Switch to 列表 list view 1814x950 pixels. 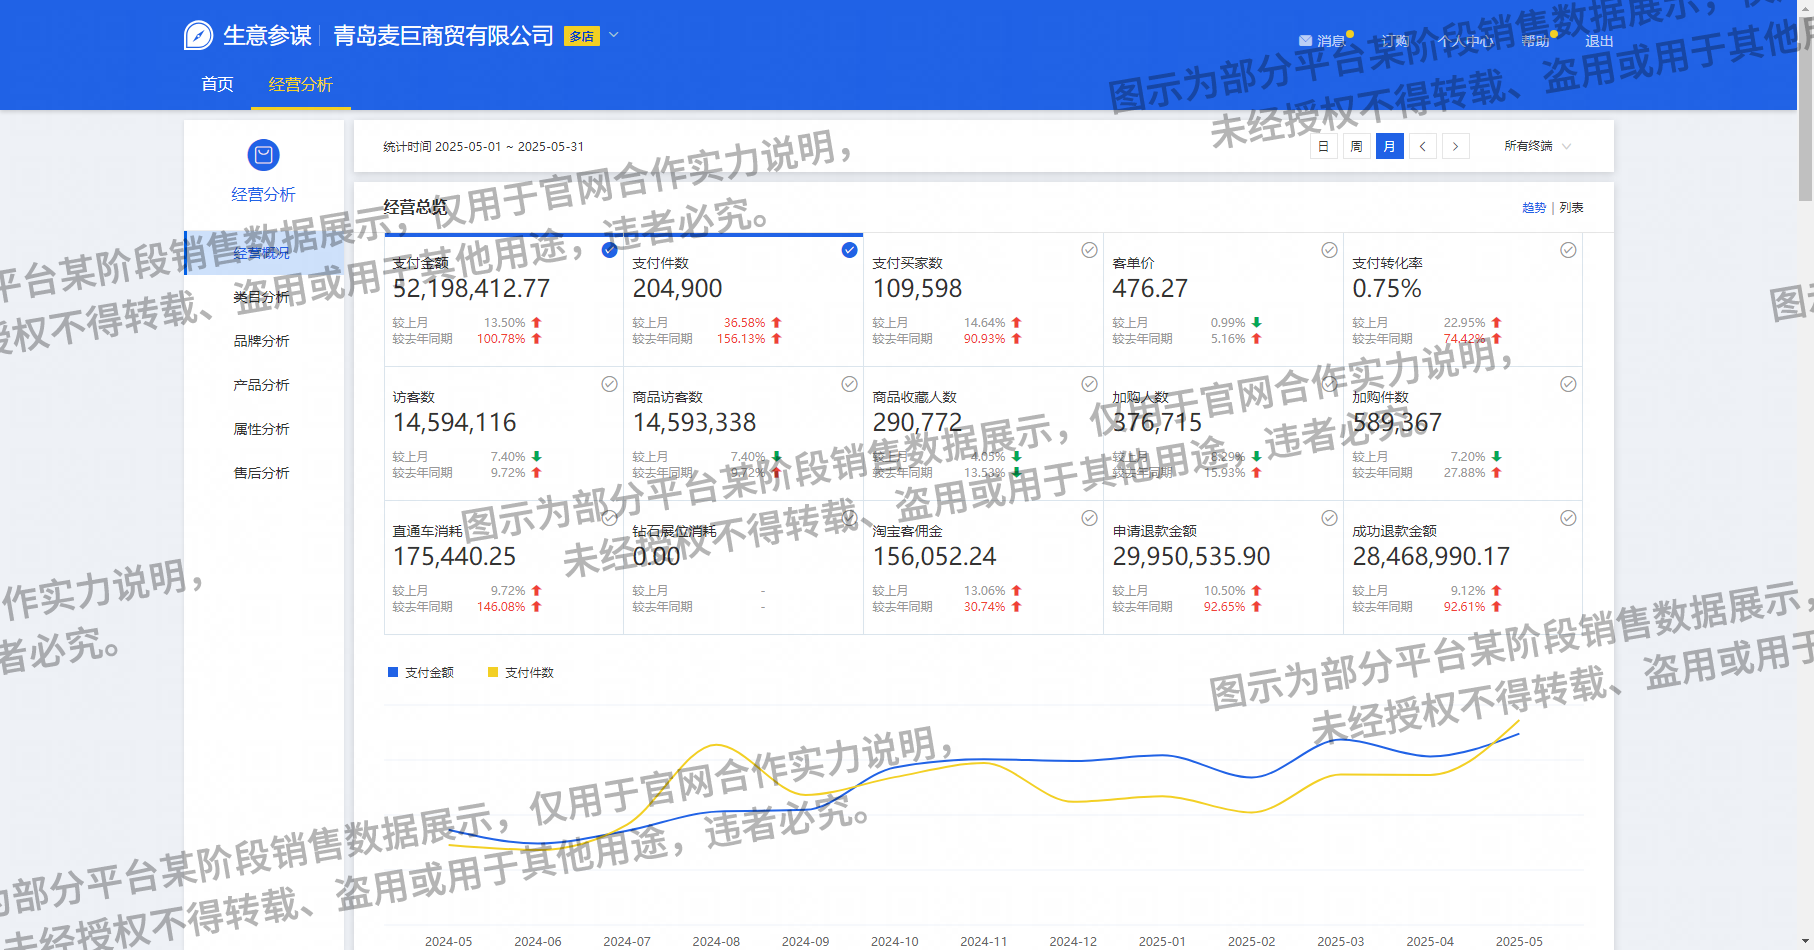click(1571, 208)
